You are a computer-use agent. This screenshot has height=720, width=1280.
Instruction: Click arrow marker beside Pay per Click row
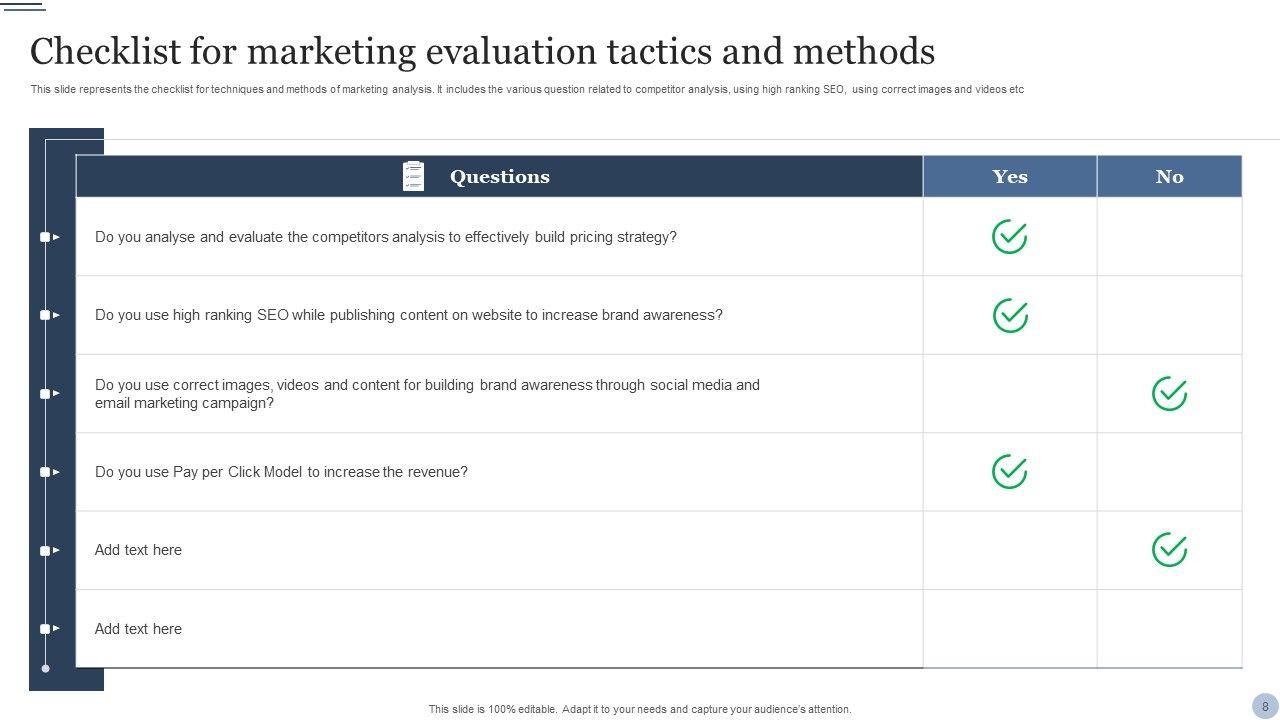(x=49, y=472)
